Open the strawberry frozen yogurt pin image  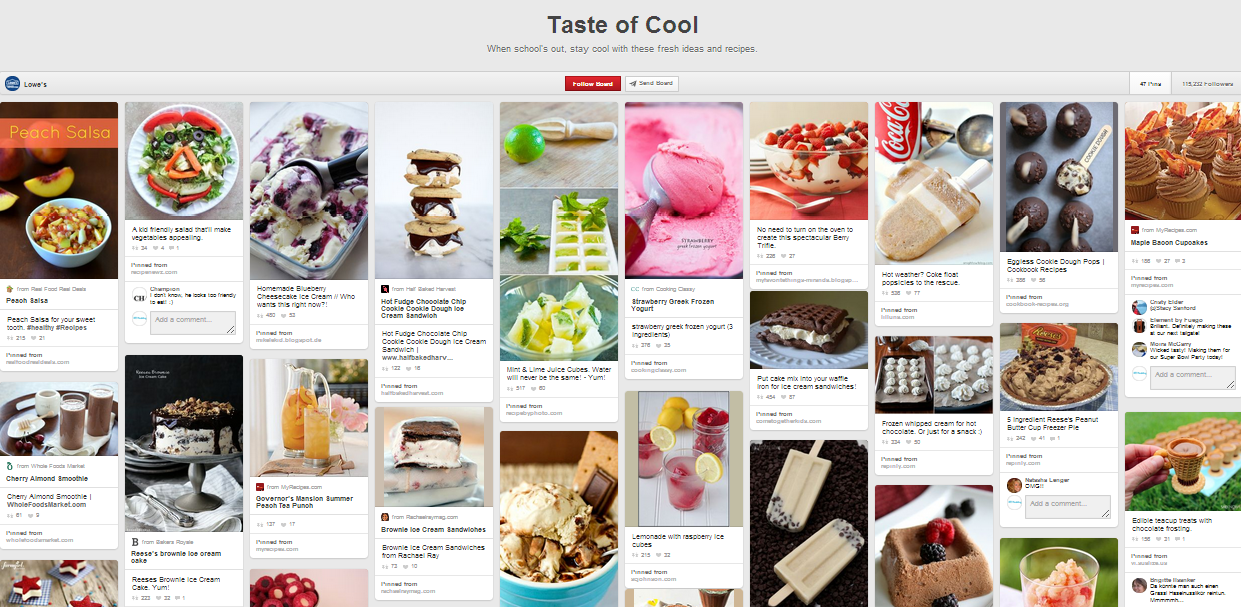[684, 190]
